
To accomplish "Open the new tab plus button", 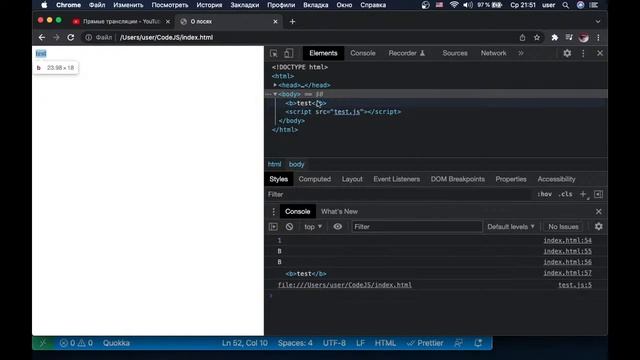I will pyautogui.click(x=292, y=22).
